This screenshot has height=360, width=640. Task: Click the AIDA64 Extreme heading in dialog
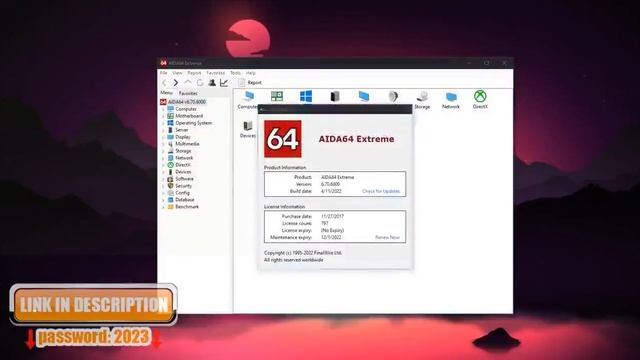pos(356,139)
